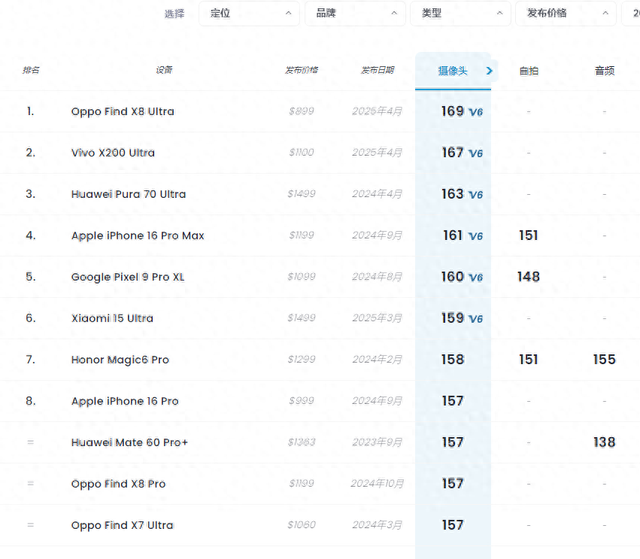
Task: Click camera score 163 for Huawei Pura 70 Ultra
Action: pos(452,194)
